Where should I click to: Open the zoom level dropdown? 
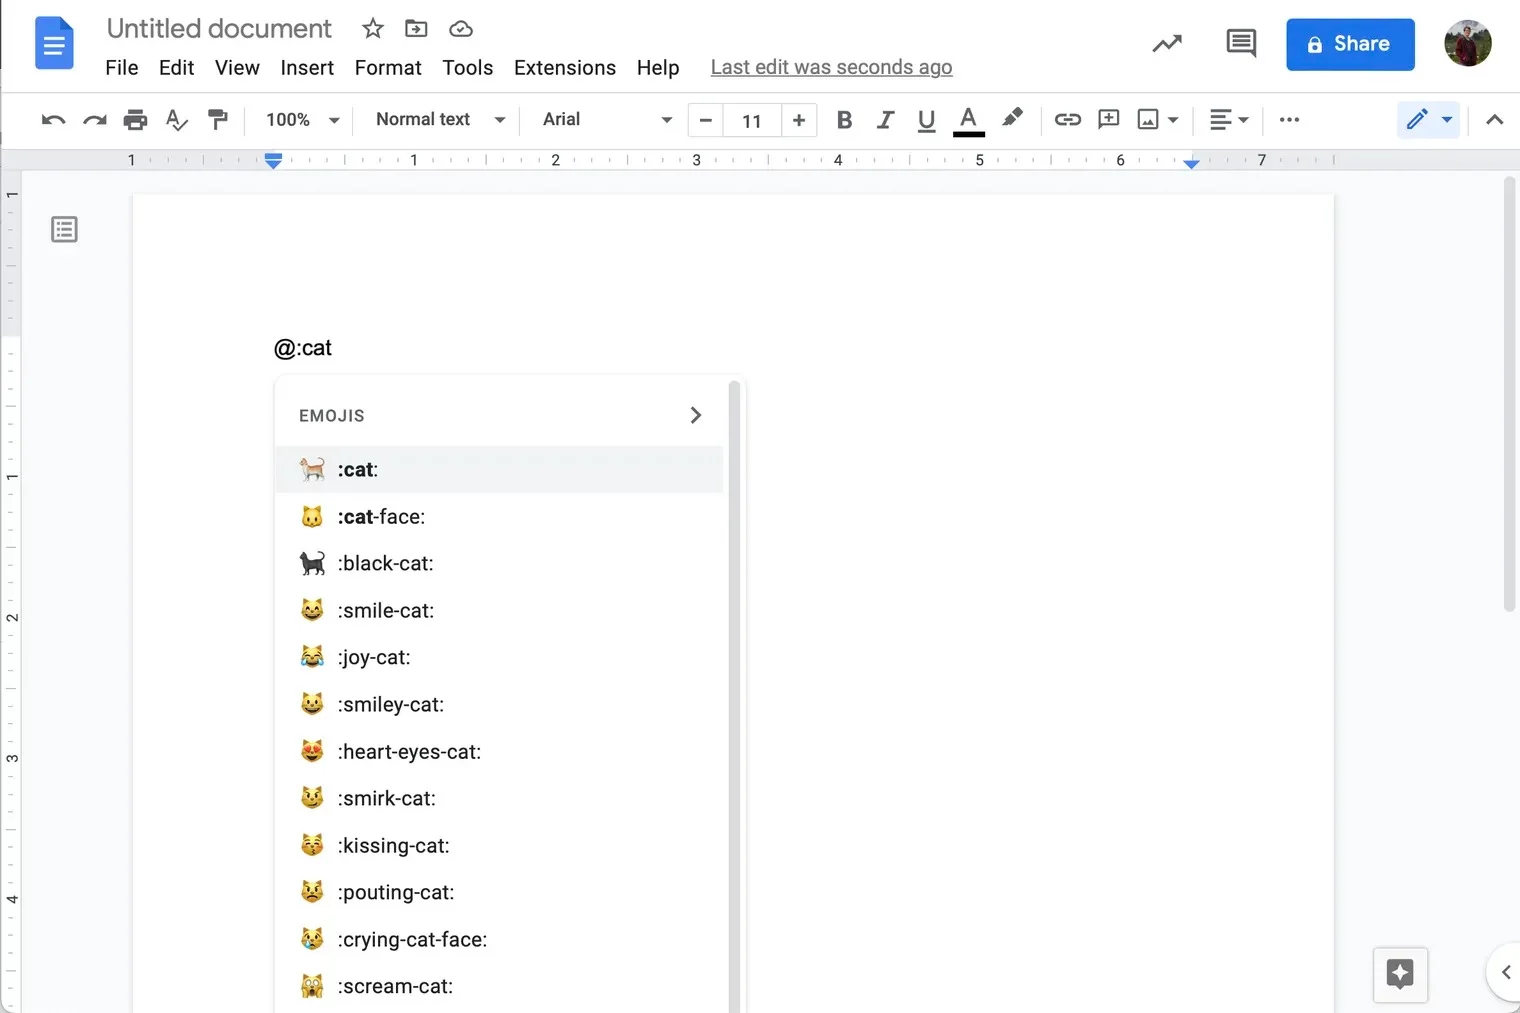coord(299,120)
